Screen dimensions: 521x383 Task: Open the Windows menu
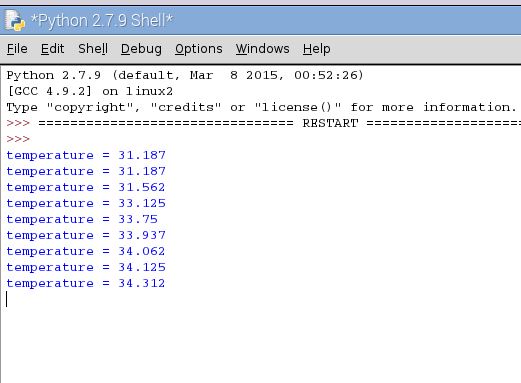click(x=263, y=49)
